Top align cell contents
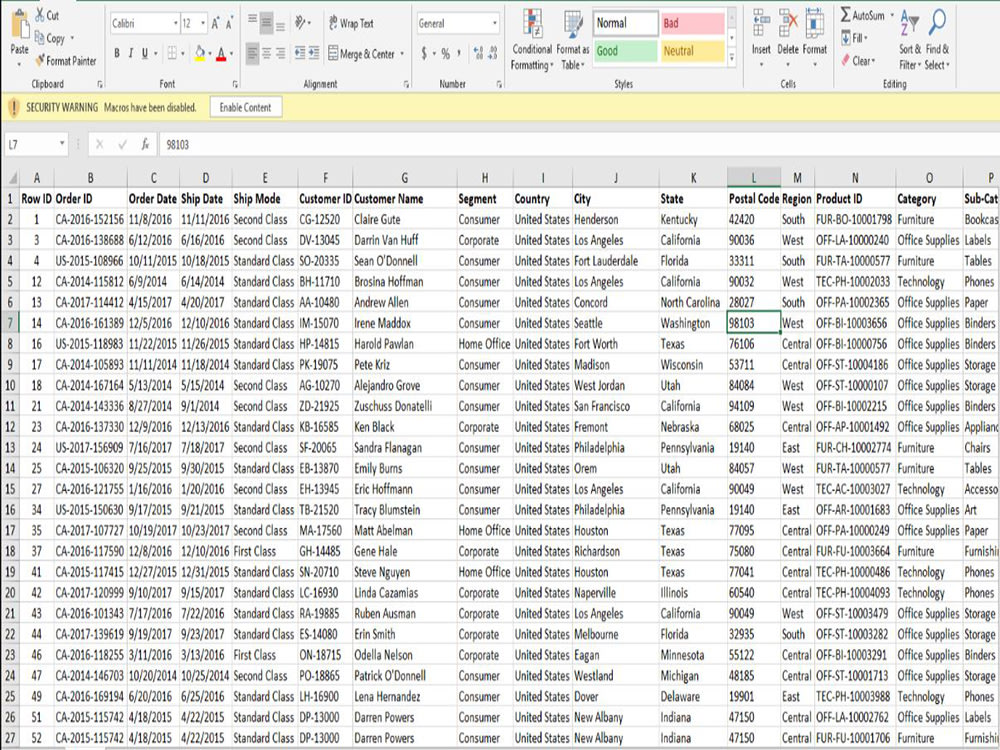Viewport: 1000px width, 750px height. pyautogui.click(x=253, y=20)
